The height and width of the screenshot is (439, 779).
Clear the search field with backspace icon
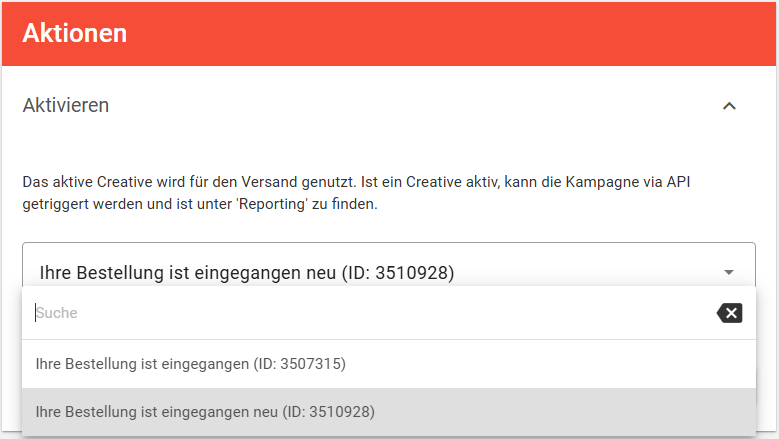(x=729, y=313)
